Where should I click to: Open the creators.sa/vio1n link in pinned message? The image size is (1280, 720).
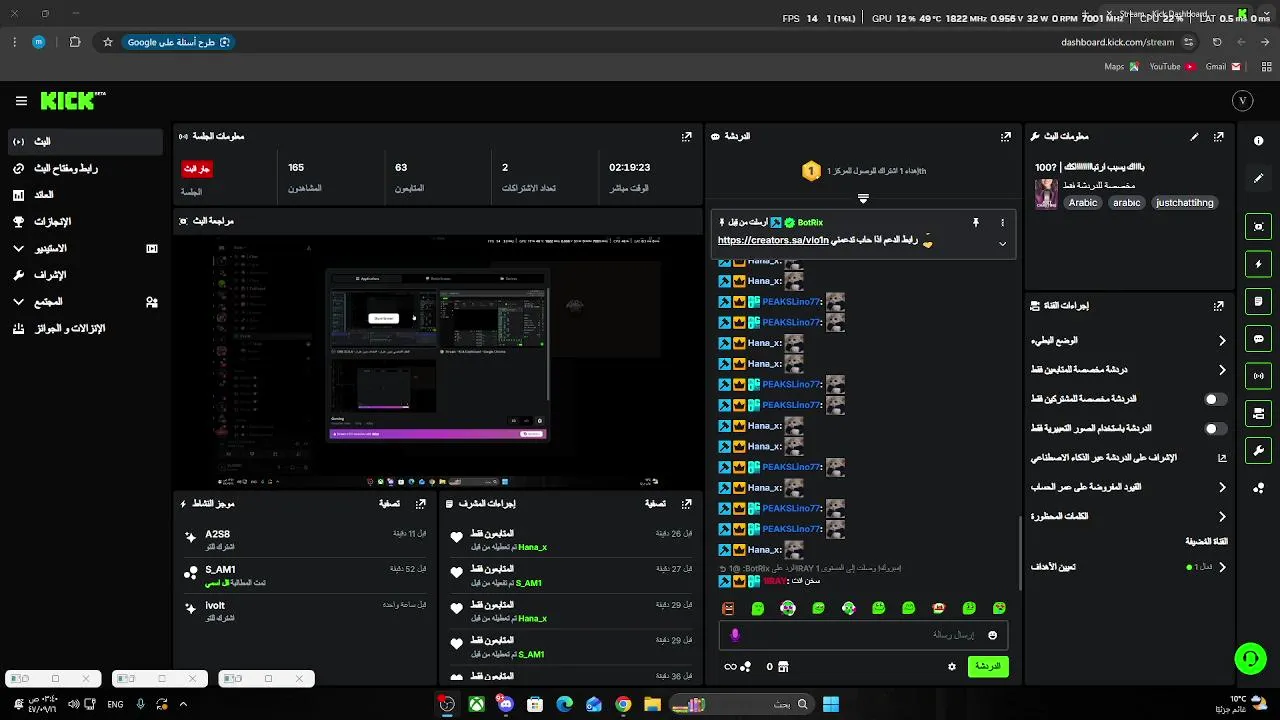tap(773, 240)
